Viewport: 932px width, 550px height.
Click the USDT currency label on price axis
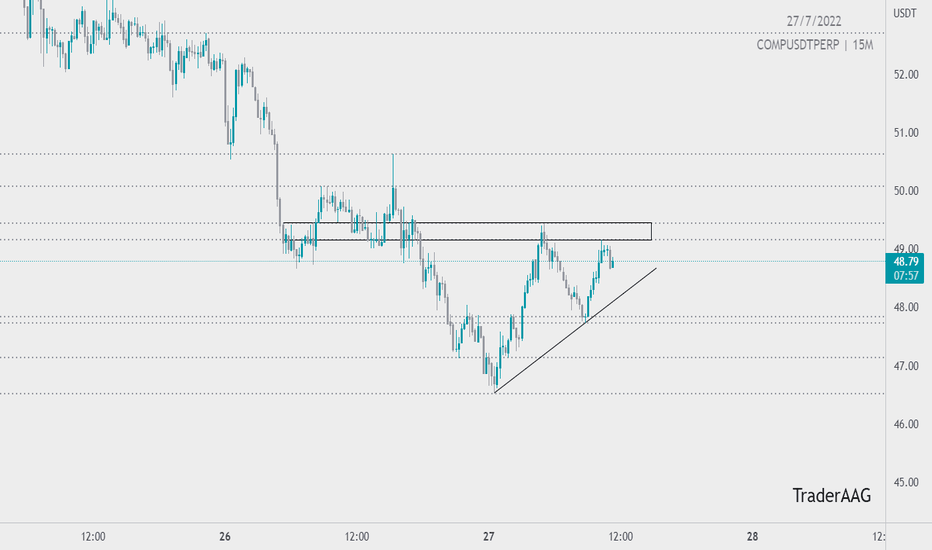905,13
